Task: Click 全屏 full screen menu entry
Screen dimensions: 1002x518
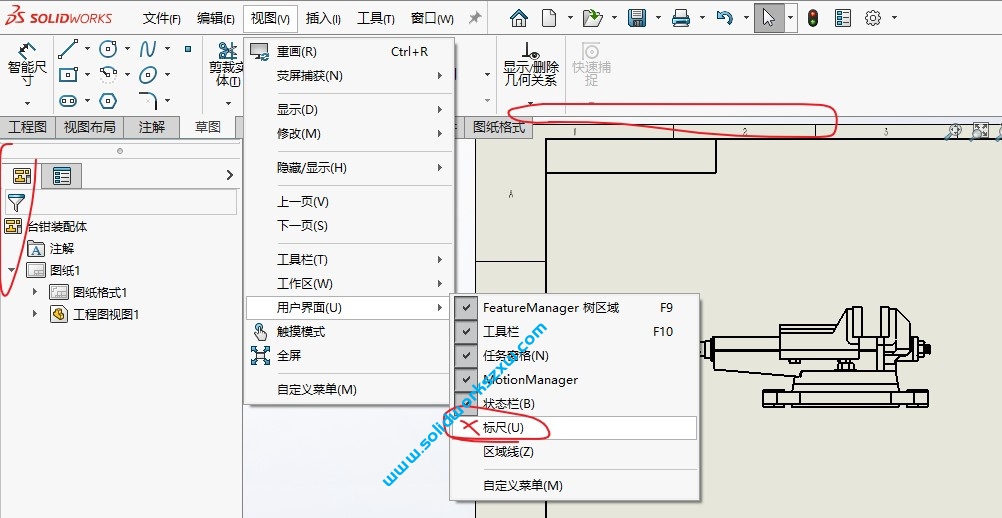Action: click(x=289, y=356)
